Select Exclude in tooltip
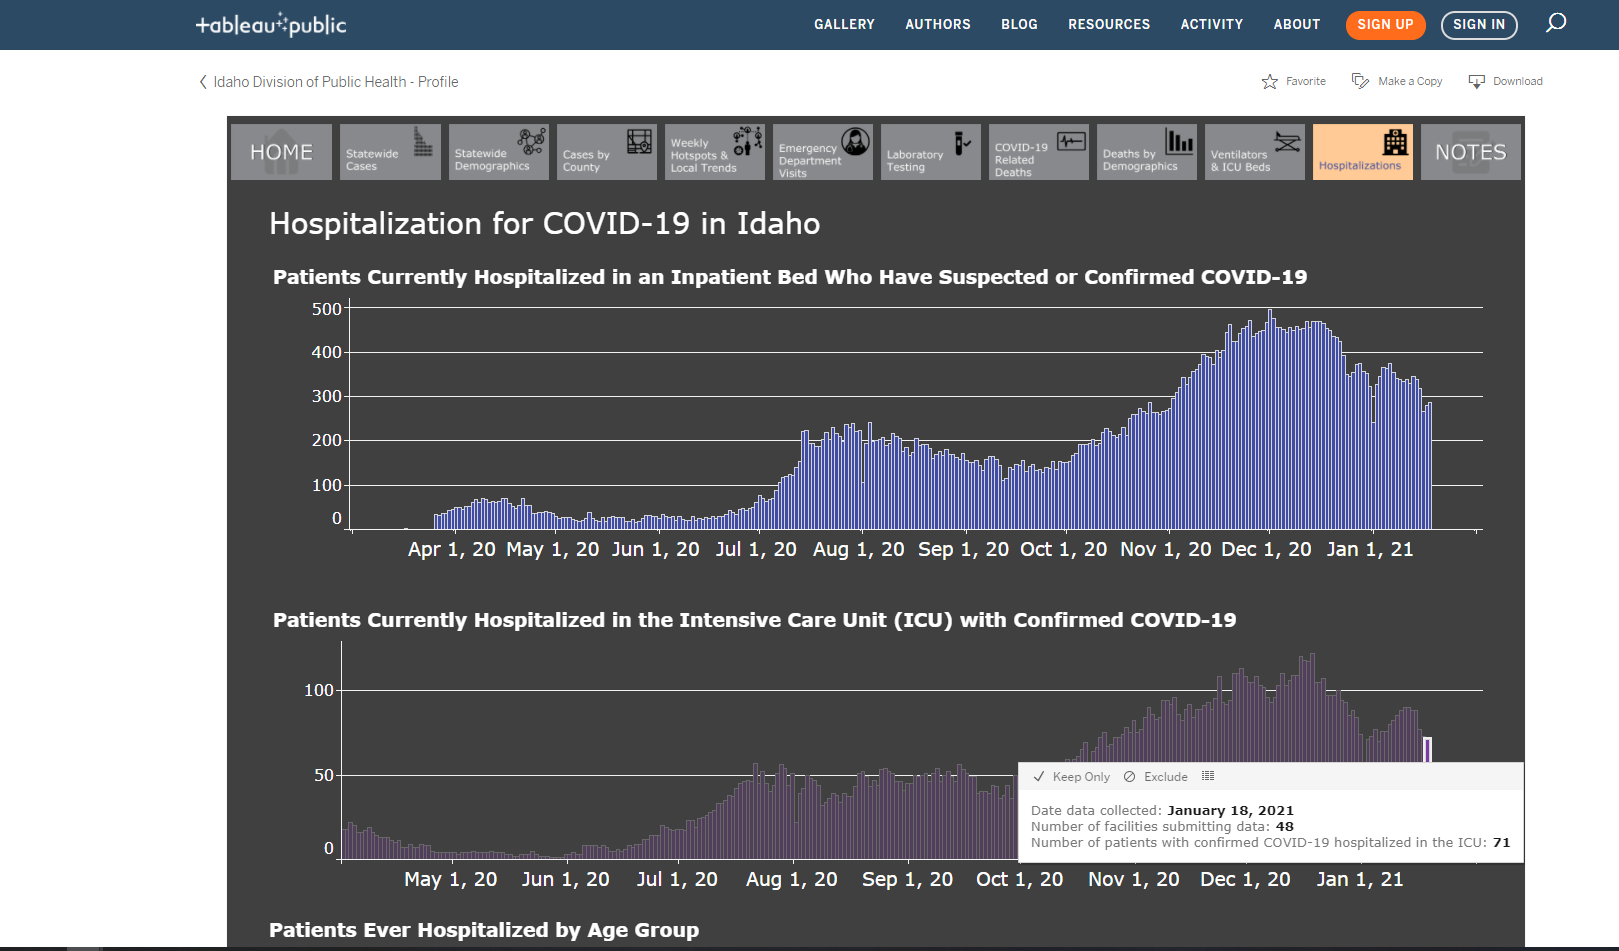The image size is (1619, 951). pyautogui.click(x=1156, y=777)
